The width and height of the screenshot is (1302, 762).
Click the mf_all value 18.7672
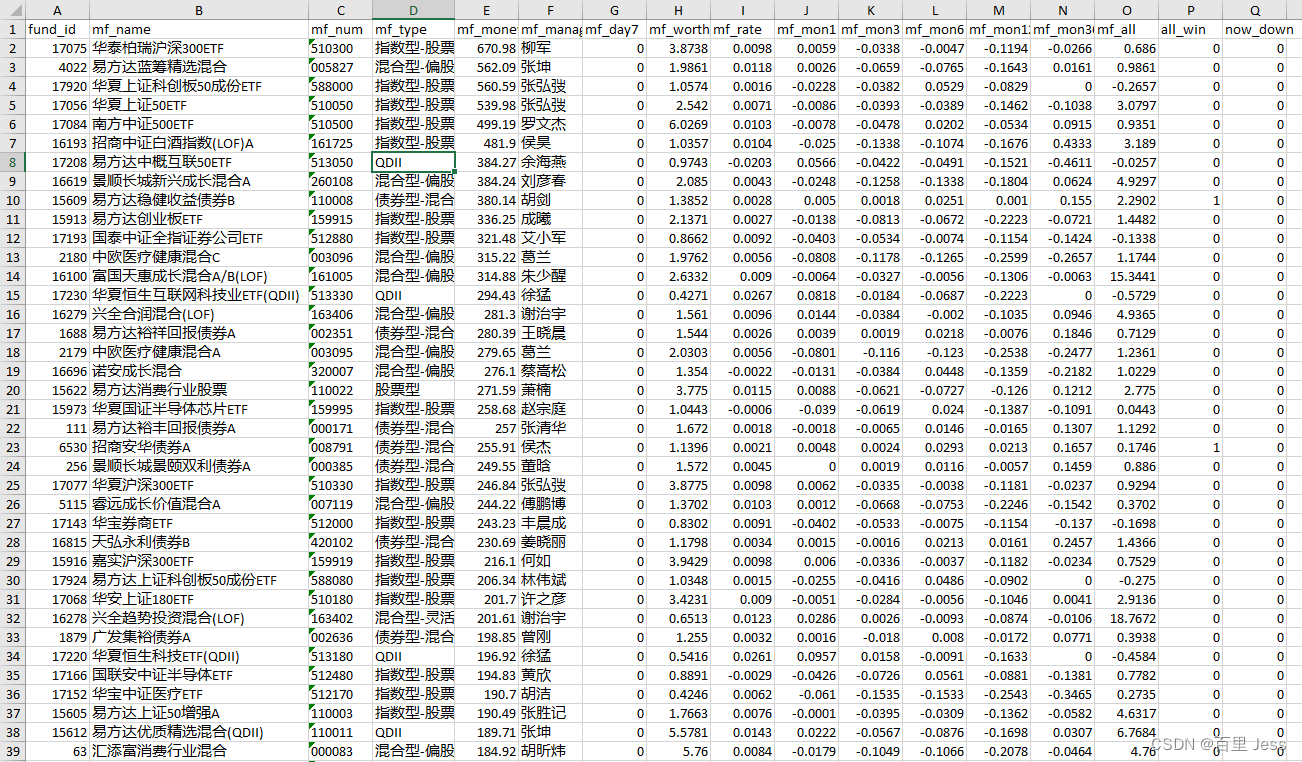[1126, 618]
